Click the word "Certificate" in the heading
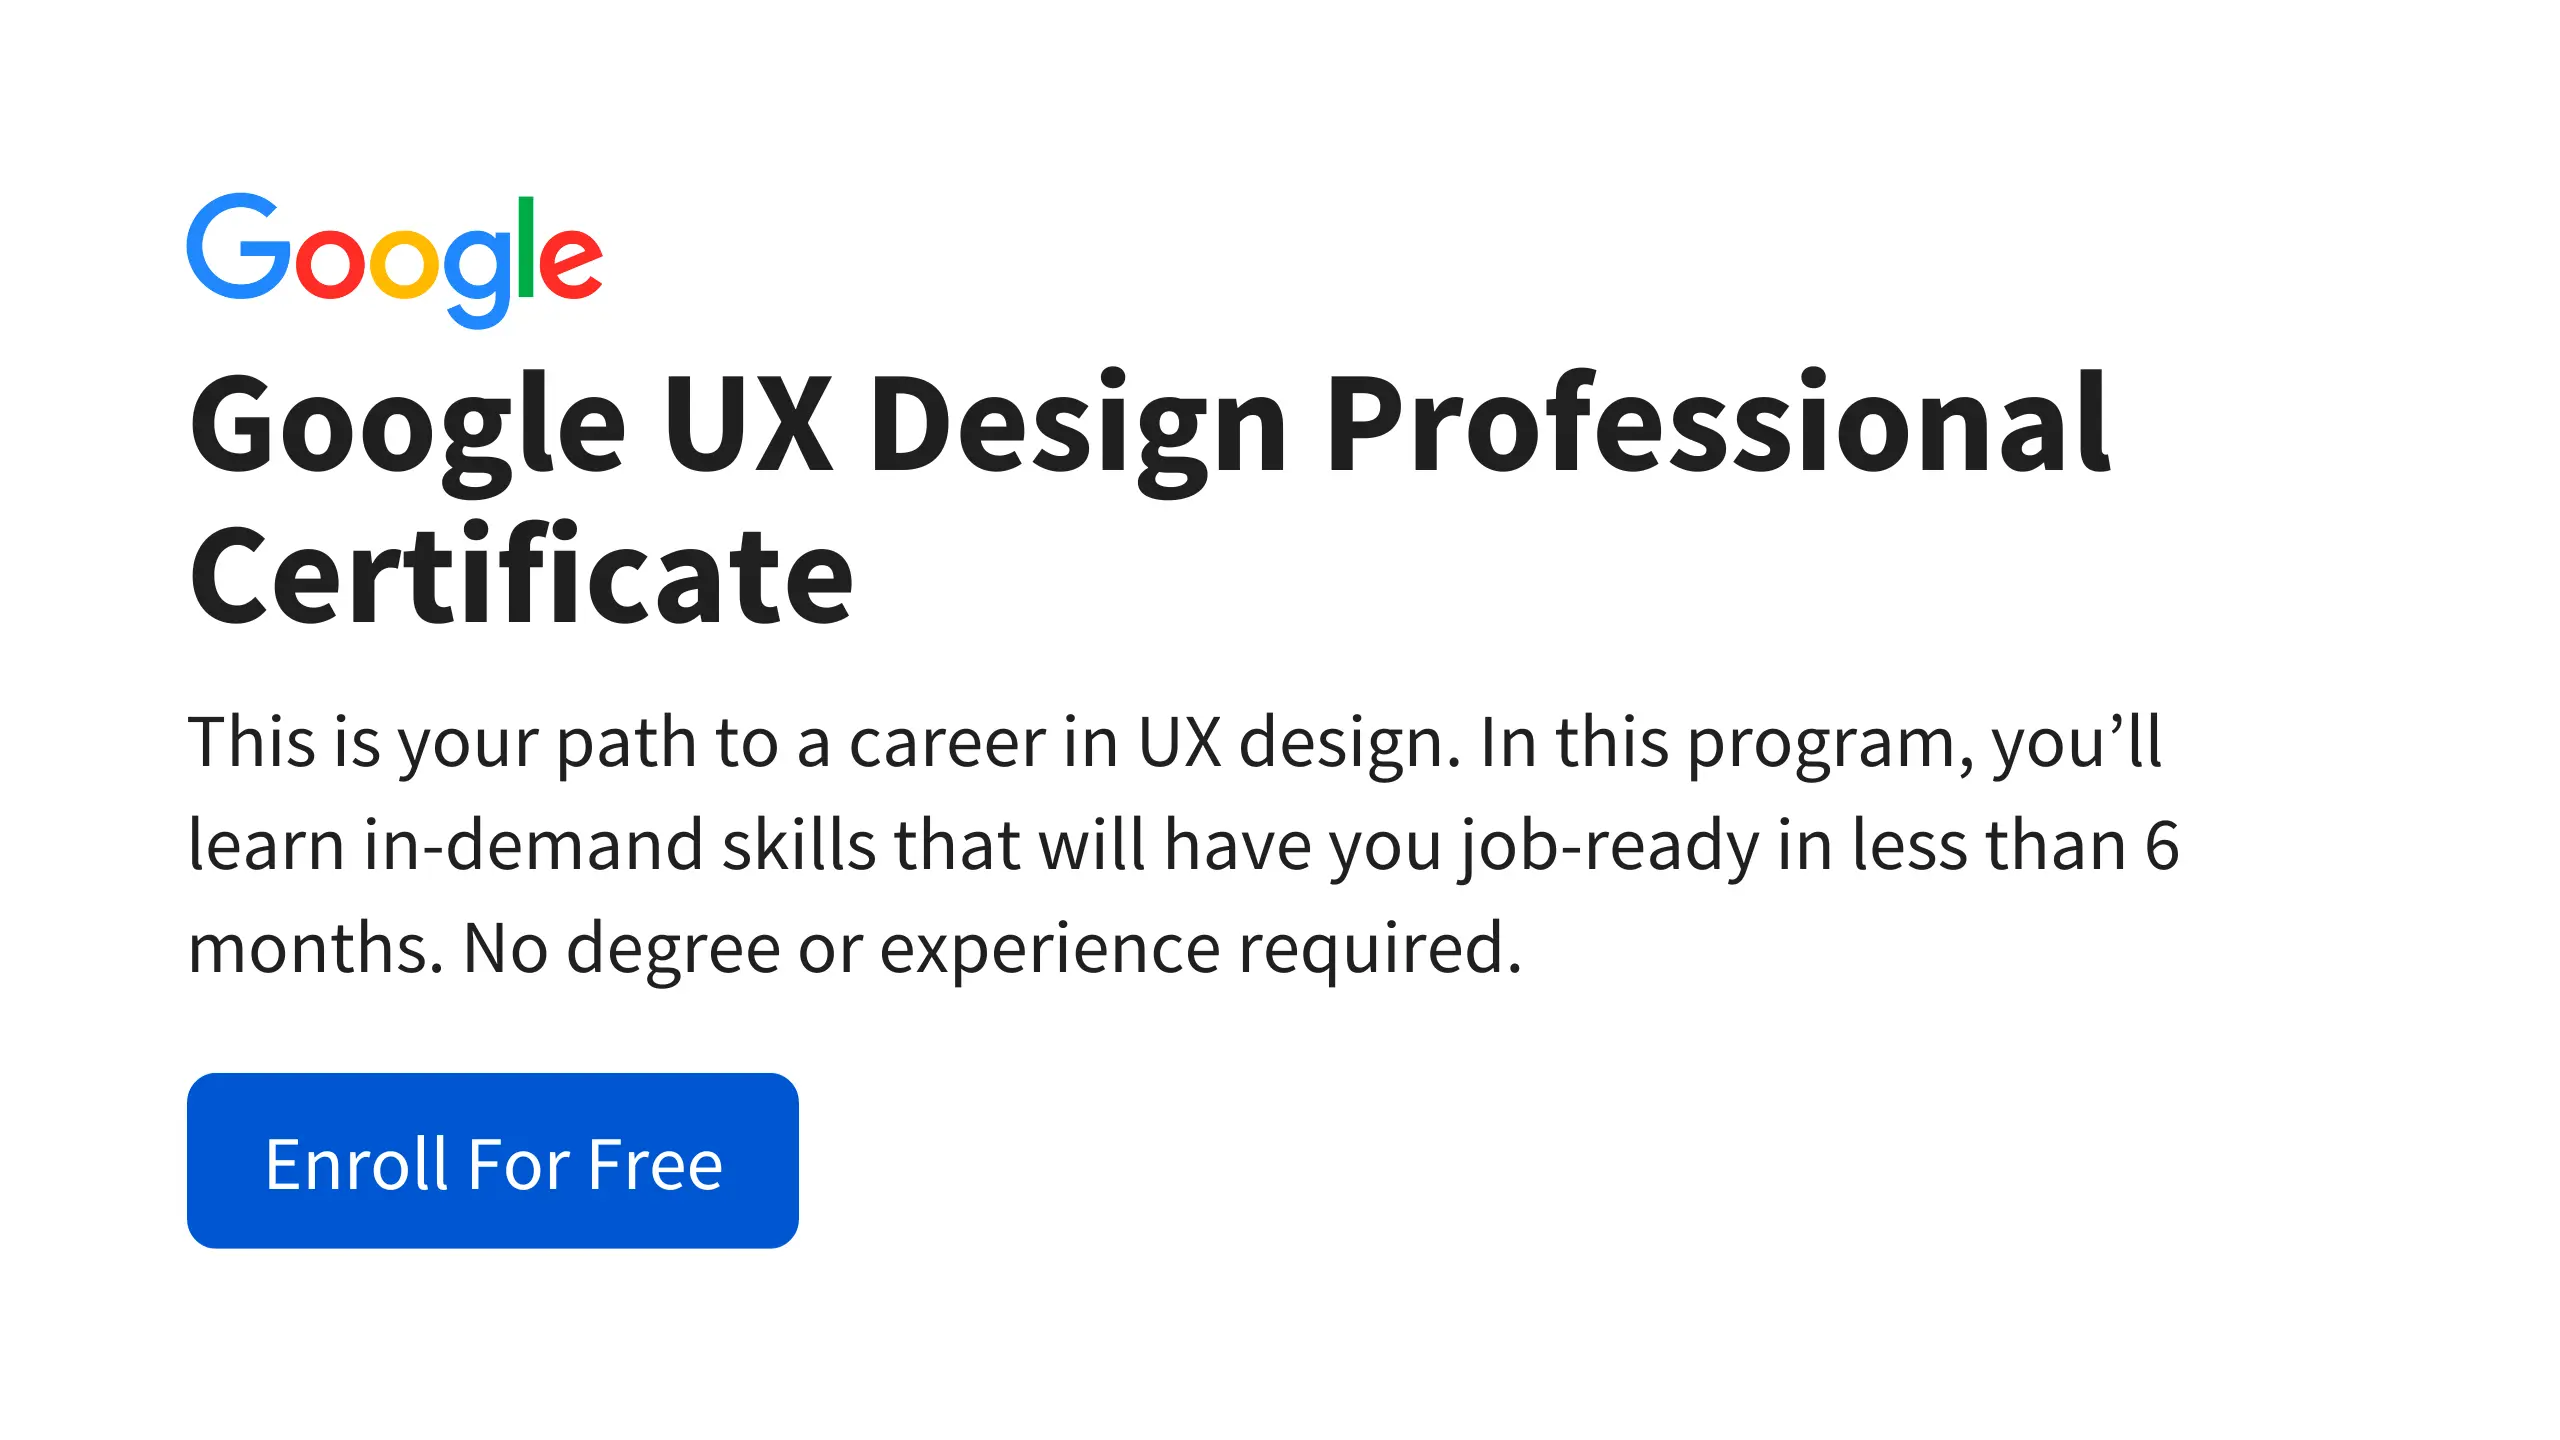Viewport: 2560px width, 1440px height. 521,577
